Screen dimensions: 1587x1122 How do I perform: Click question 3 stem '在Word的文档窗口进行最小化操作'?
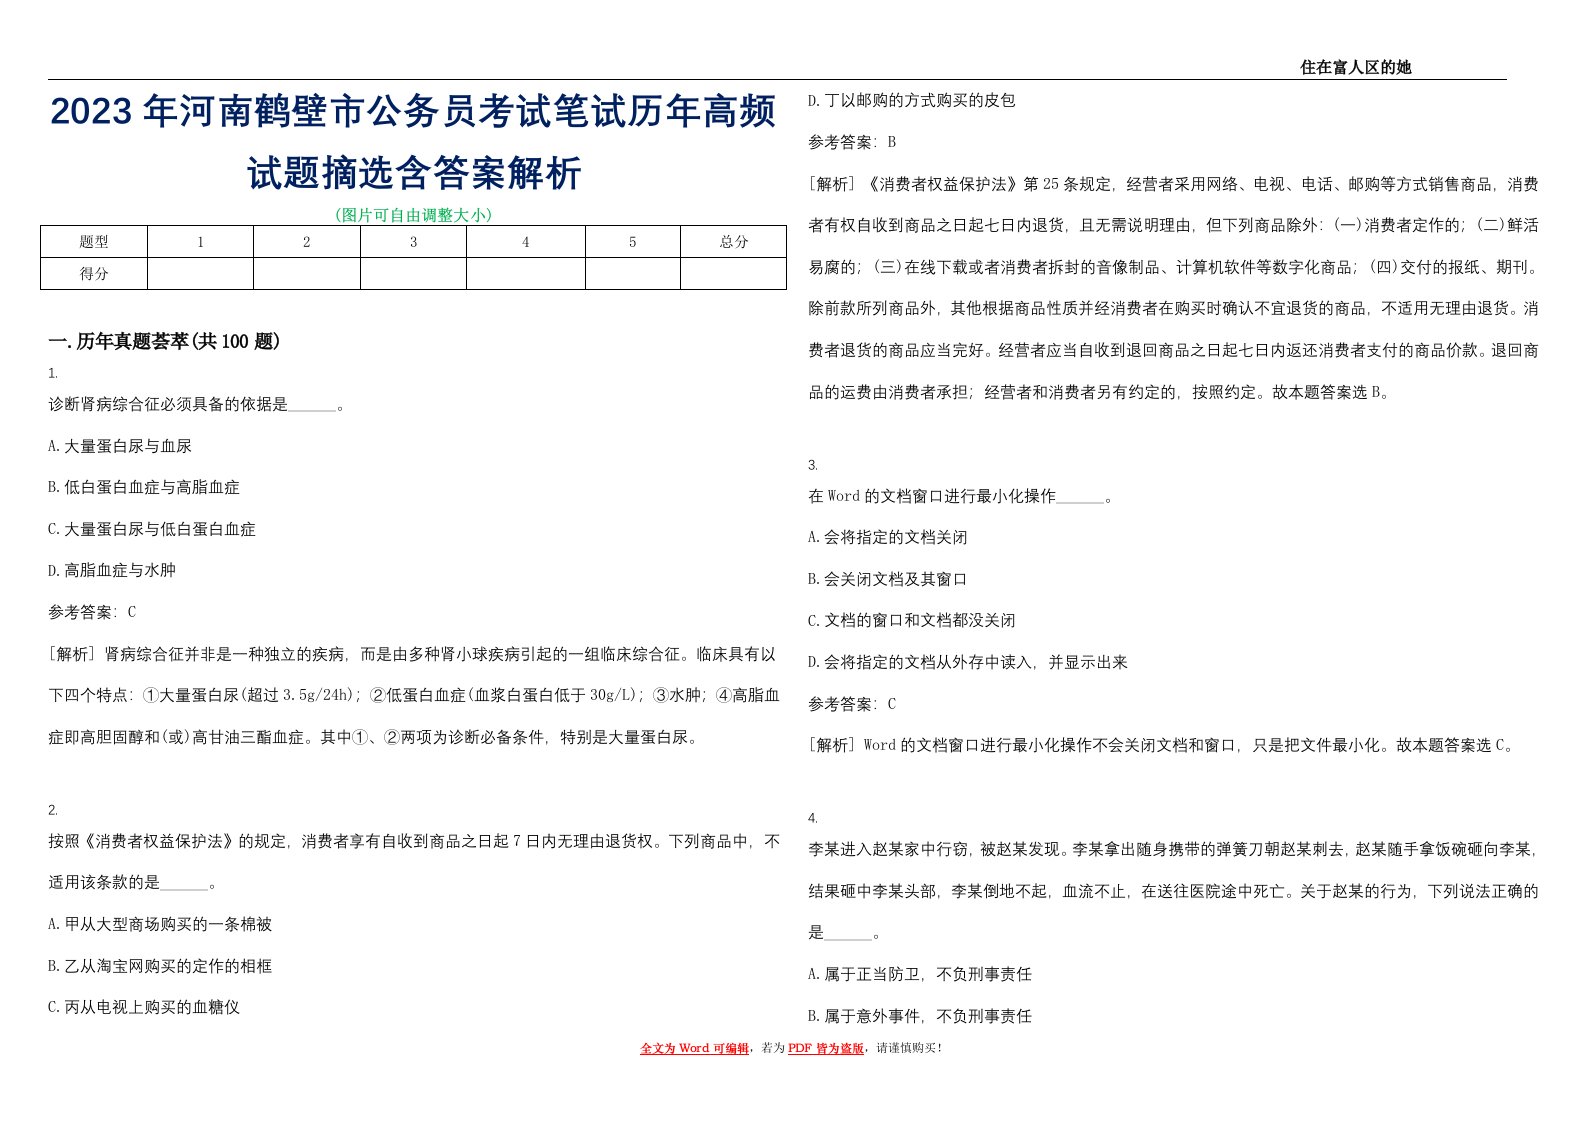tap(960, 495)
